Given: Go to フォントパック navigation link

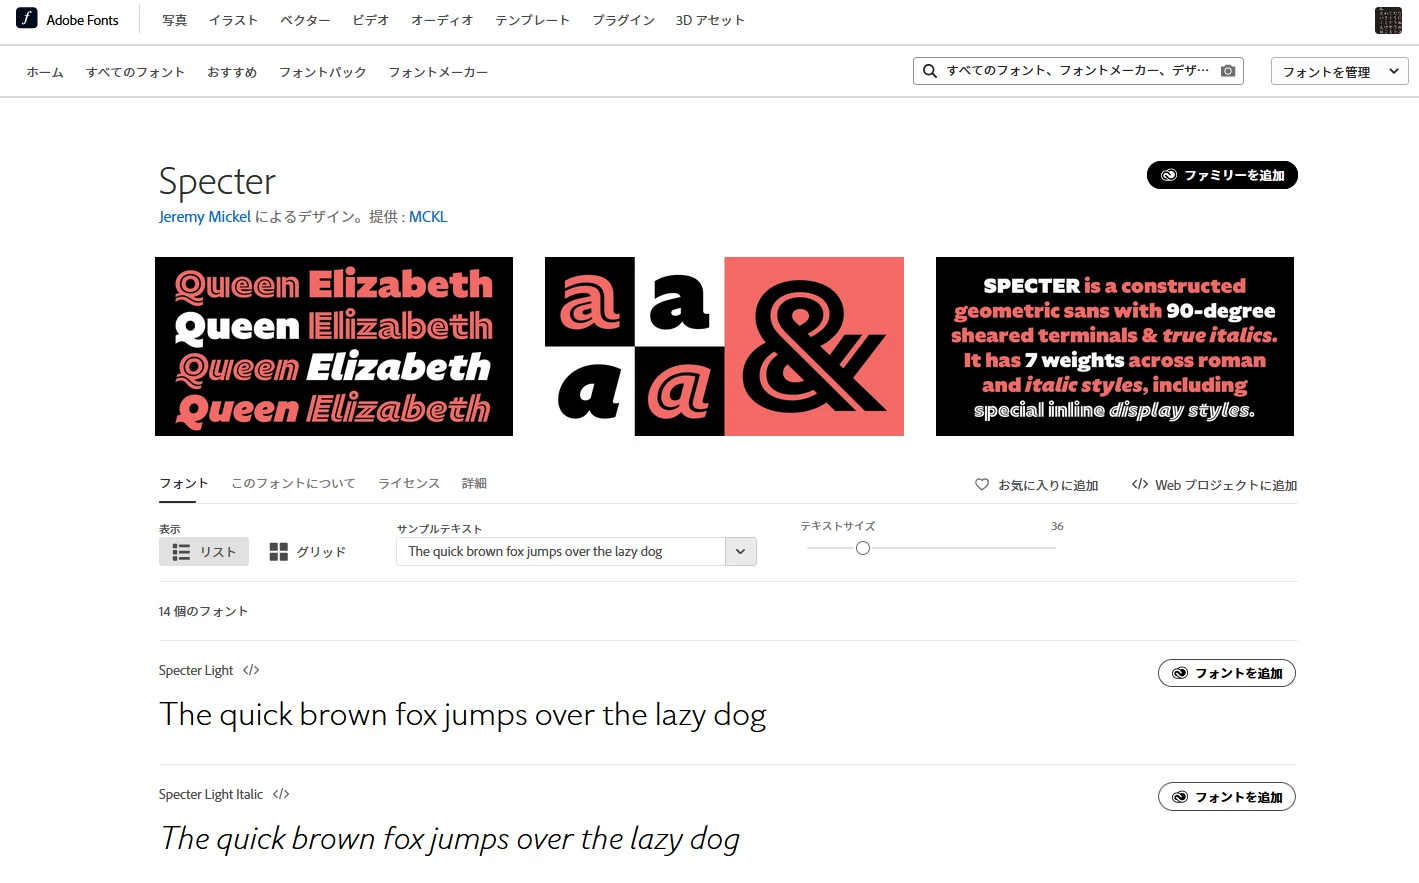Looking at the screenshot, I should point(322,72).
